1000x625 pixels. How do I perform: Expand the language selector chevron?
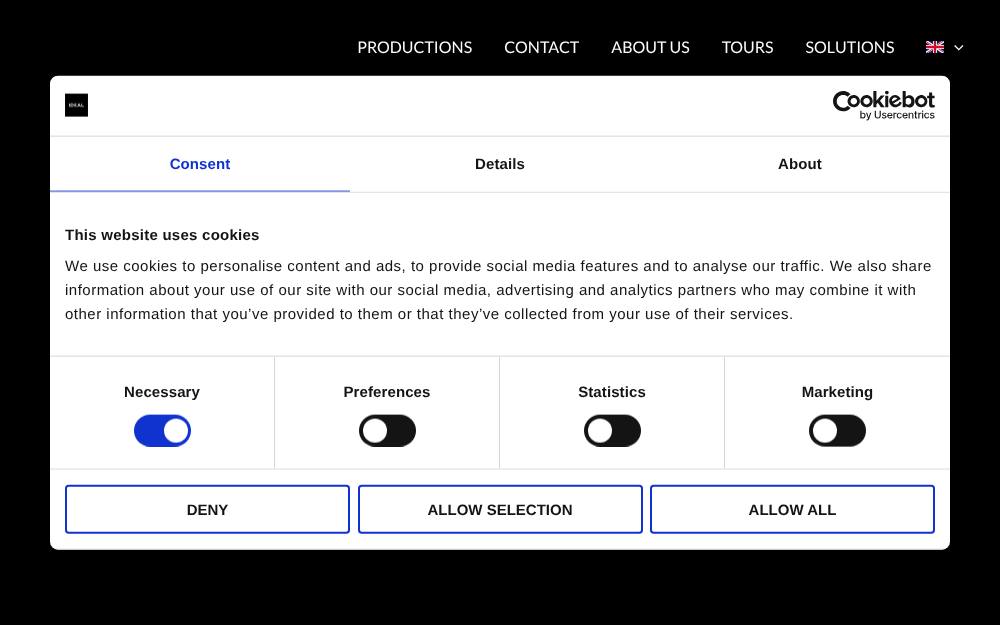coord(958,48)
